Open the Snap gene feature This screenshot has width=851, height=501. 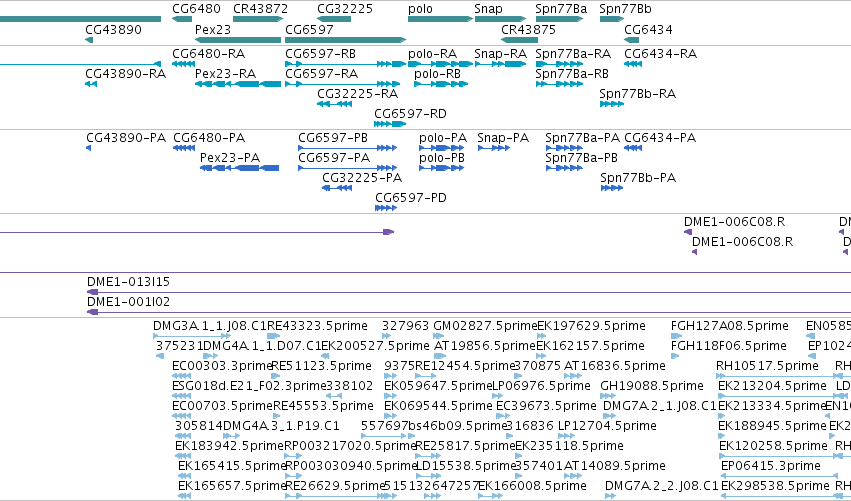500,19
